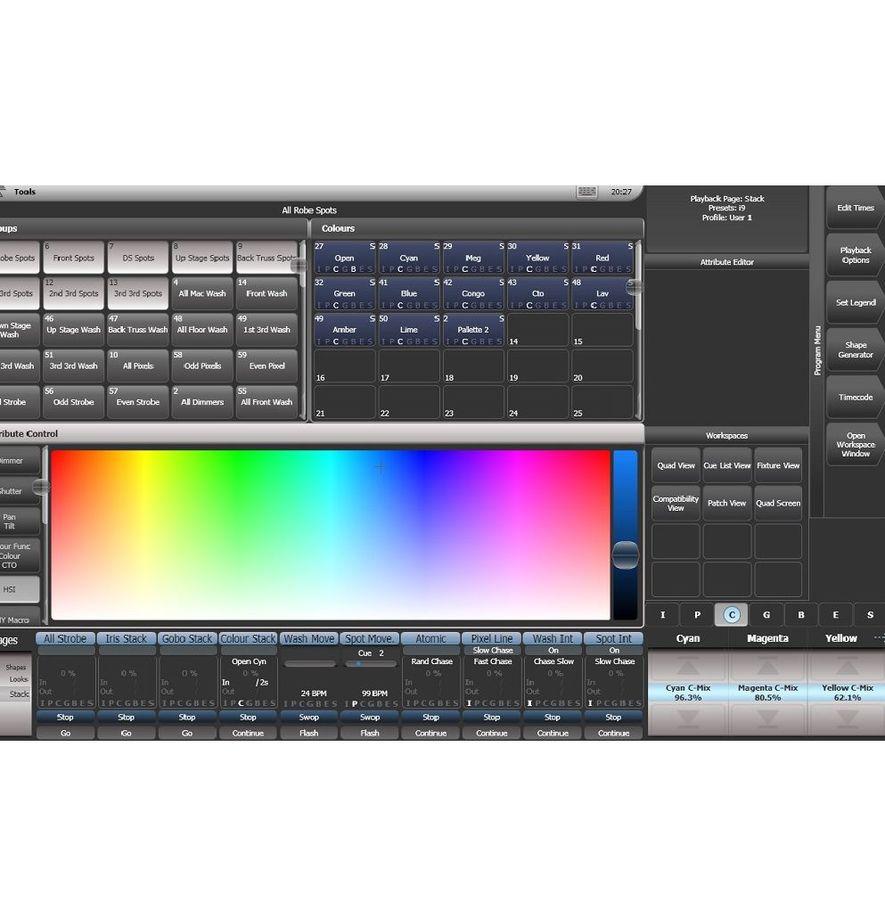Select the Colour (C) attribute bank
This screenshot has height=903, width=885.
click(x=731, y=615)
